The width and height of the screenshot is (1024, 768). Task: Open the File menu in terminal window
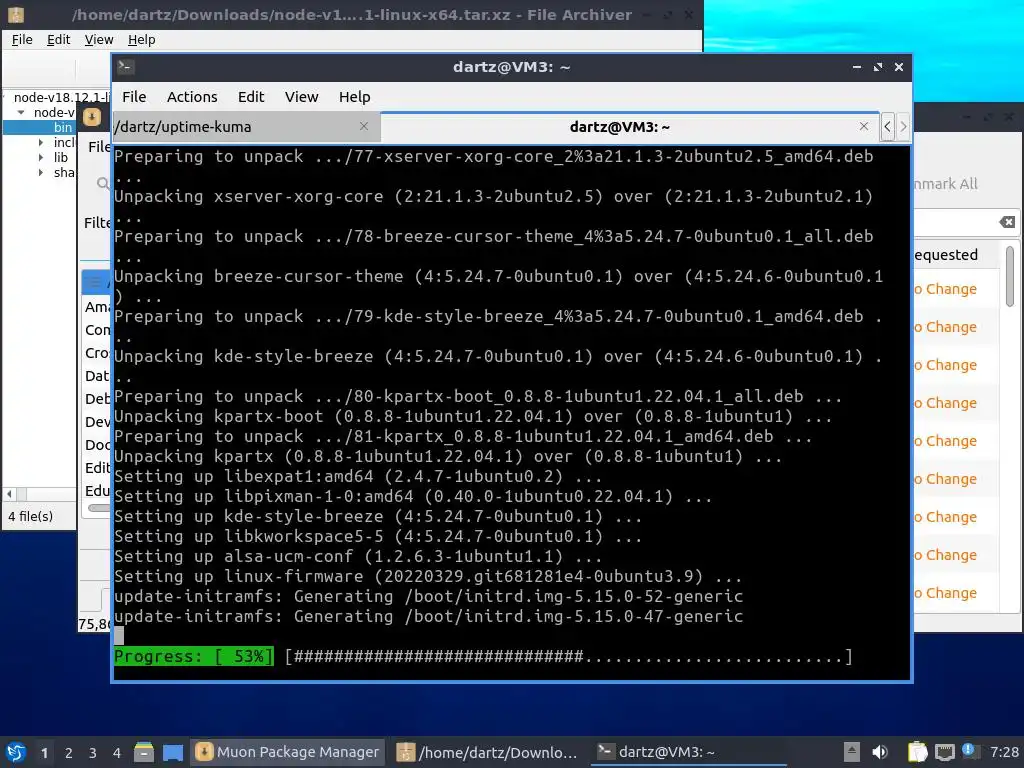click(x=134, y=97)
